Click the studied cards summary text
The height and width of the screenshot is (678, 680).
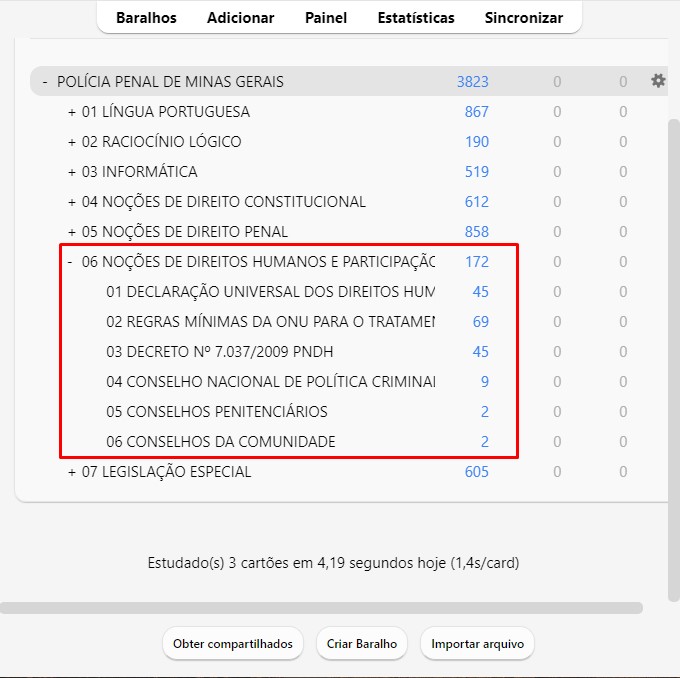[x=333, y=563]
